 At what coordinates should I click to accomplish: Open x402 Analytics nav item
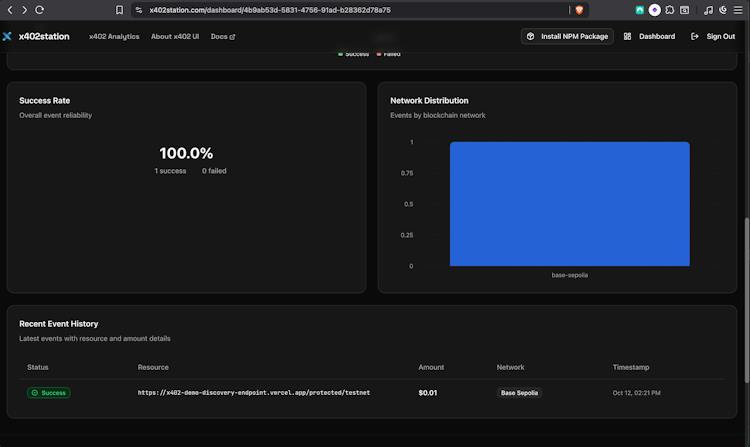114,36
